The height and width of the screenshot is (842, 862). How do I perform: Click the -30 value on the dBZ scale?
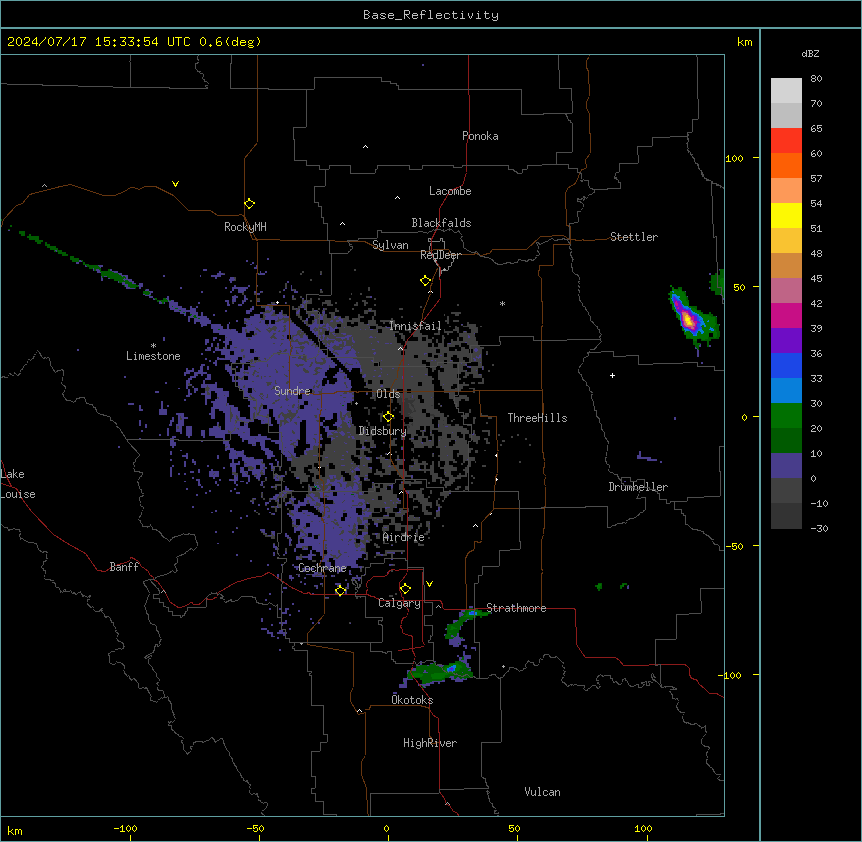coord(819,529)
